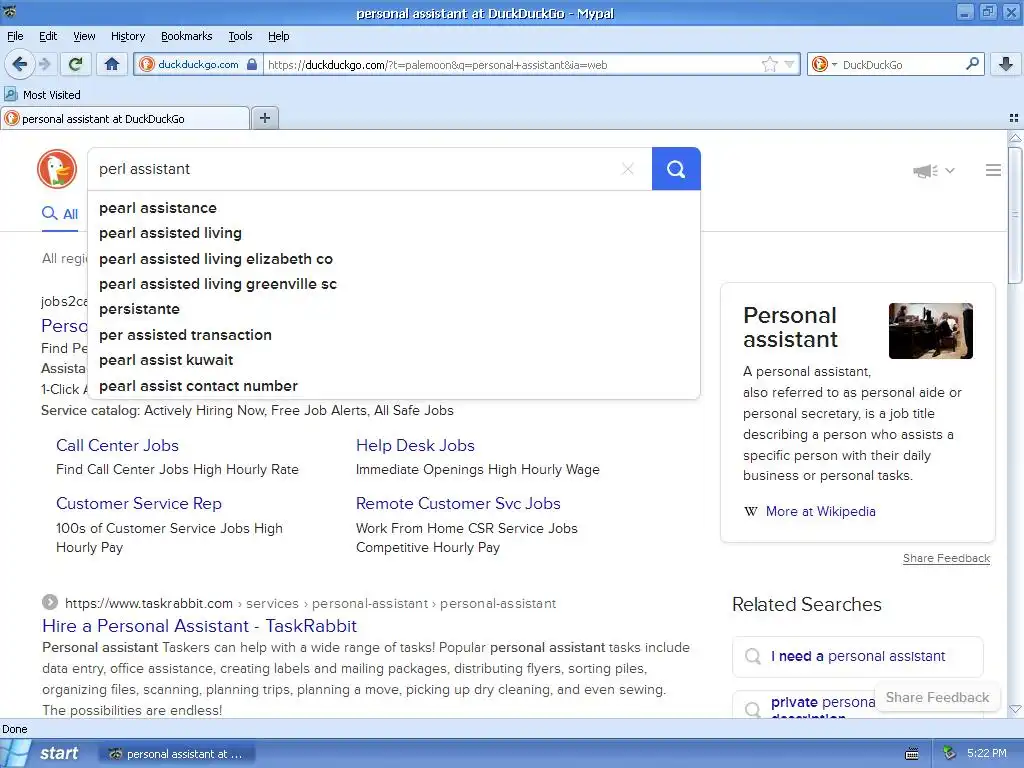
Task: Reload the current page
Action: click(x=76, y=64)
